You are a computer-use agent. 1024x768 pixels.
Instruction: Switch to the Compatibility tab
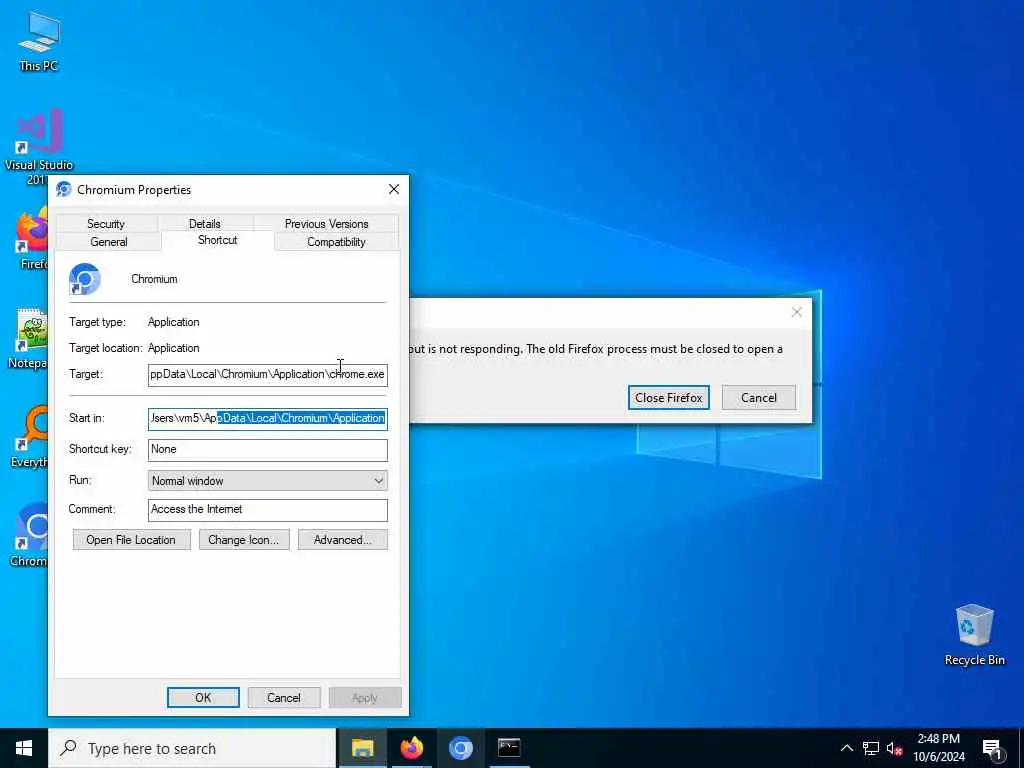point(336,242)
